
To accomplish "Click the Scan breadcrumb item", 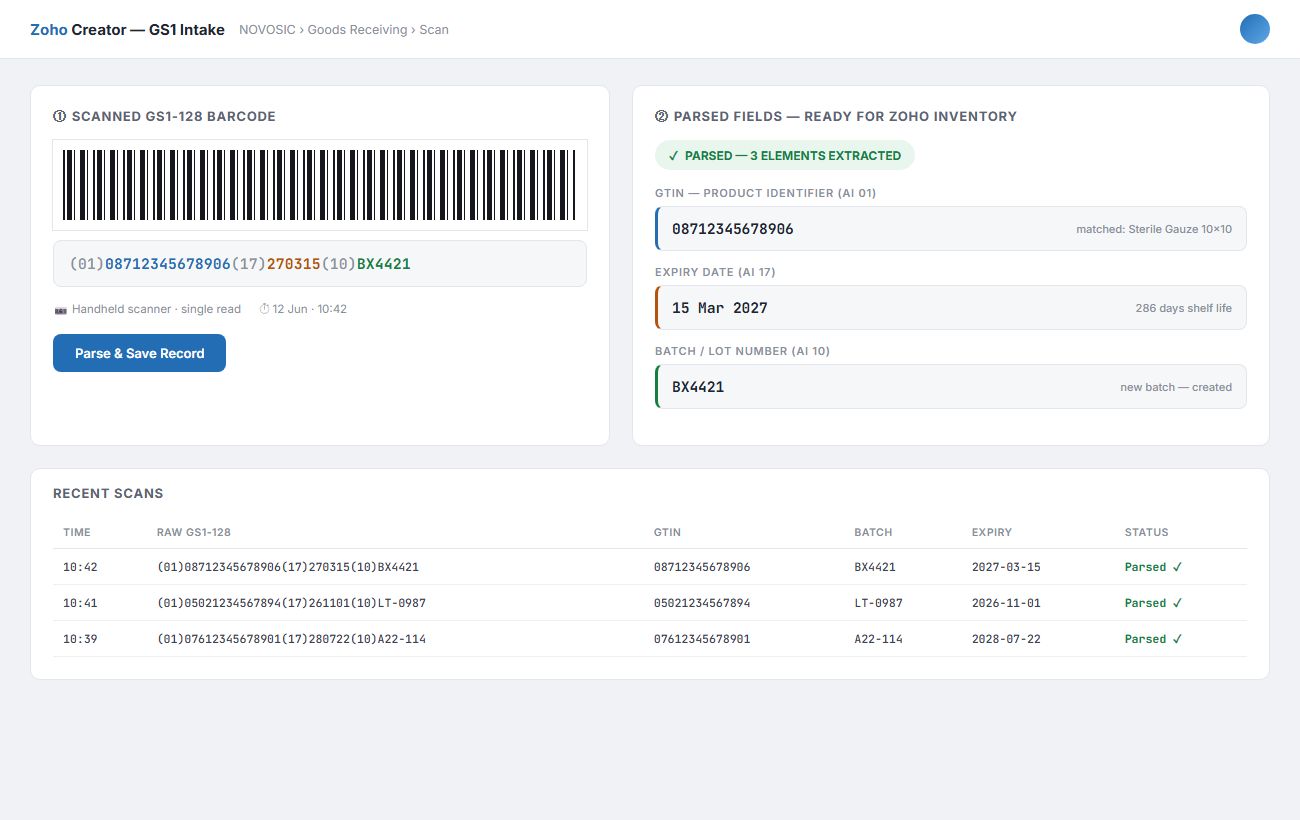I will pos(434,30).
